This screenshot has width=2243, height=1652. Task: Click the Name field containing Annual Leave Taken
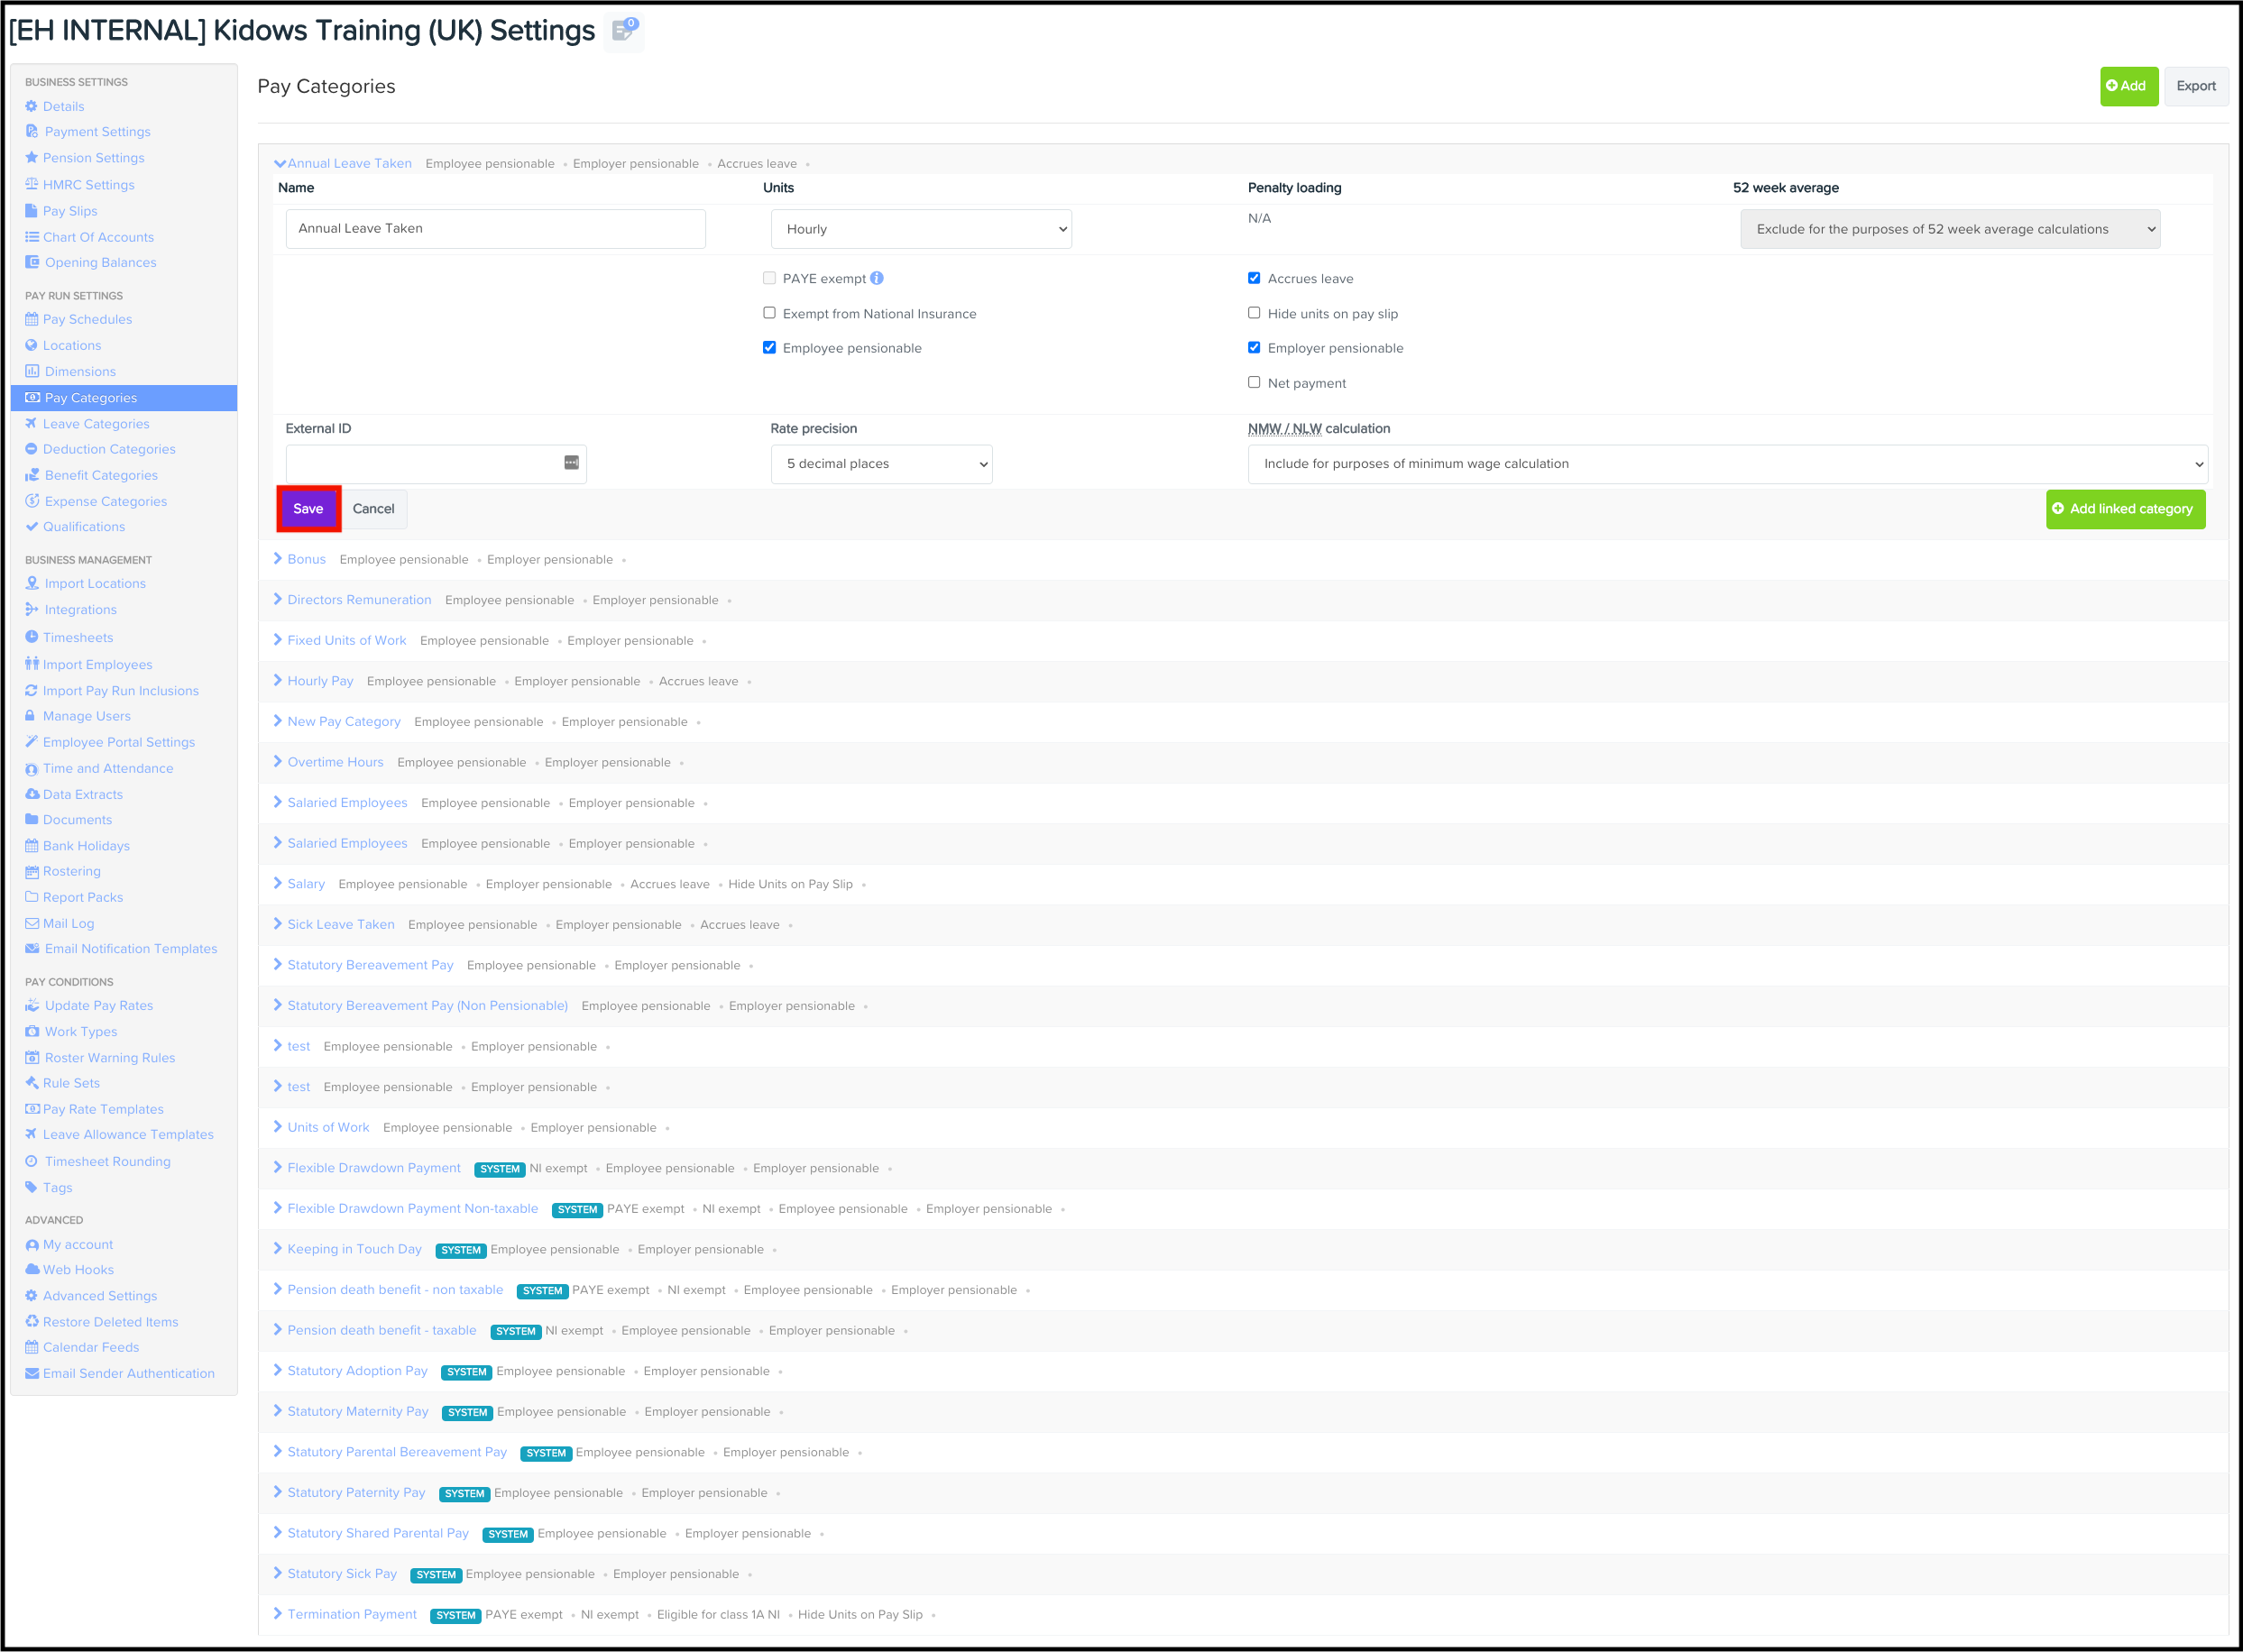tap(495, 229)
